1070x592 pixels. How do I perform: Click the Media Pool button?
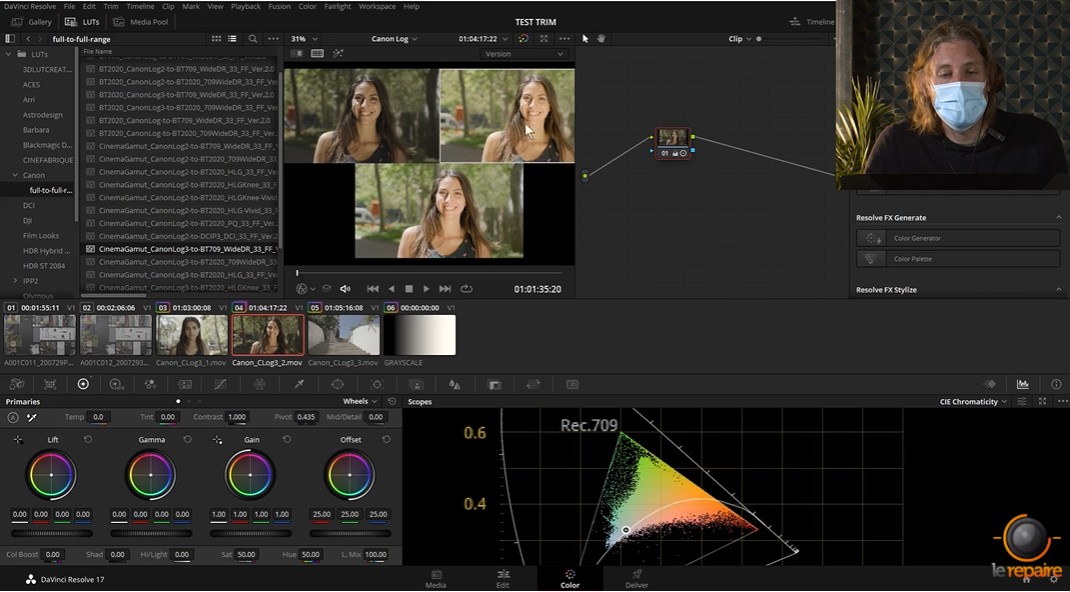tap(141, 21)
